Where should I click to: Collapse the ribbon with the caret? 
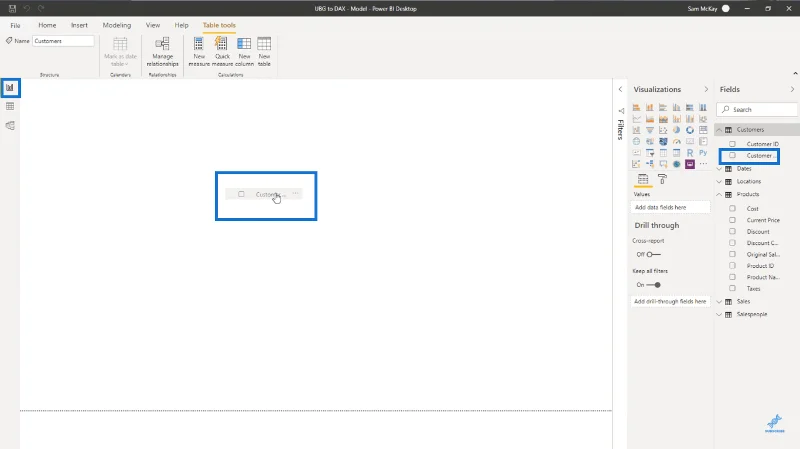(795, 74)
